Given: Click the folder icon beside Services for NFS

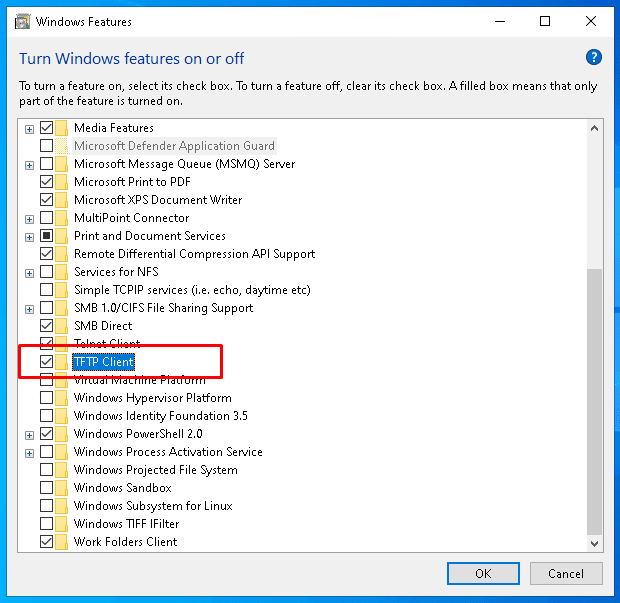Looking at the screenshot, I should [61, 272].
